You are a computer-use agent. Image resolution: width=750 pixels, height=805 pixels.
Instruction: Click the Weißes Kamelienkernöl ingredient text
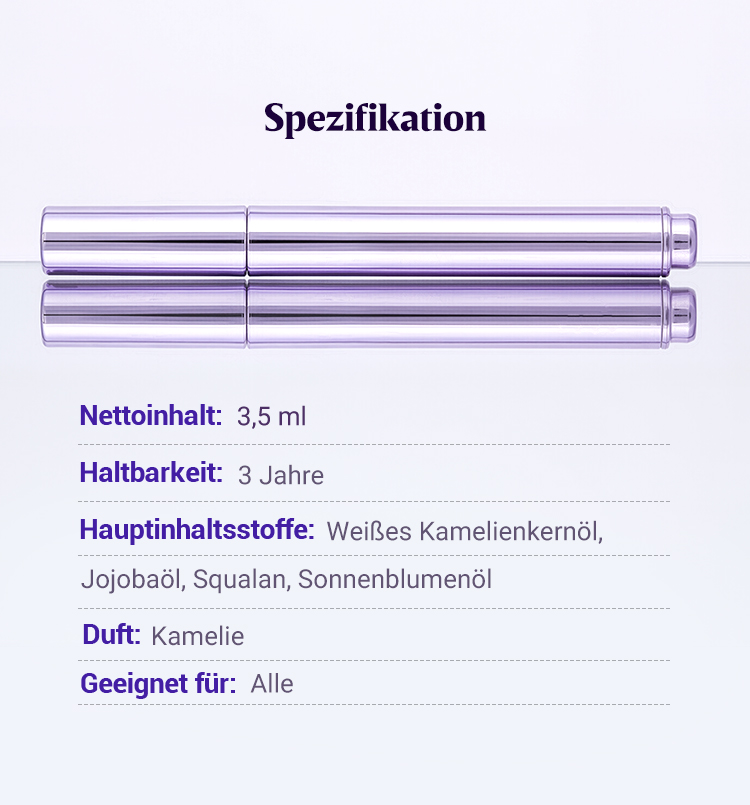click(464, 531)
